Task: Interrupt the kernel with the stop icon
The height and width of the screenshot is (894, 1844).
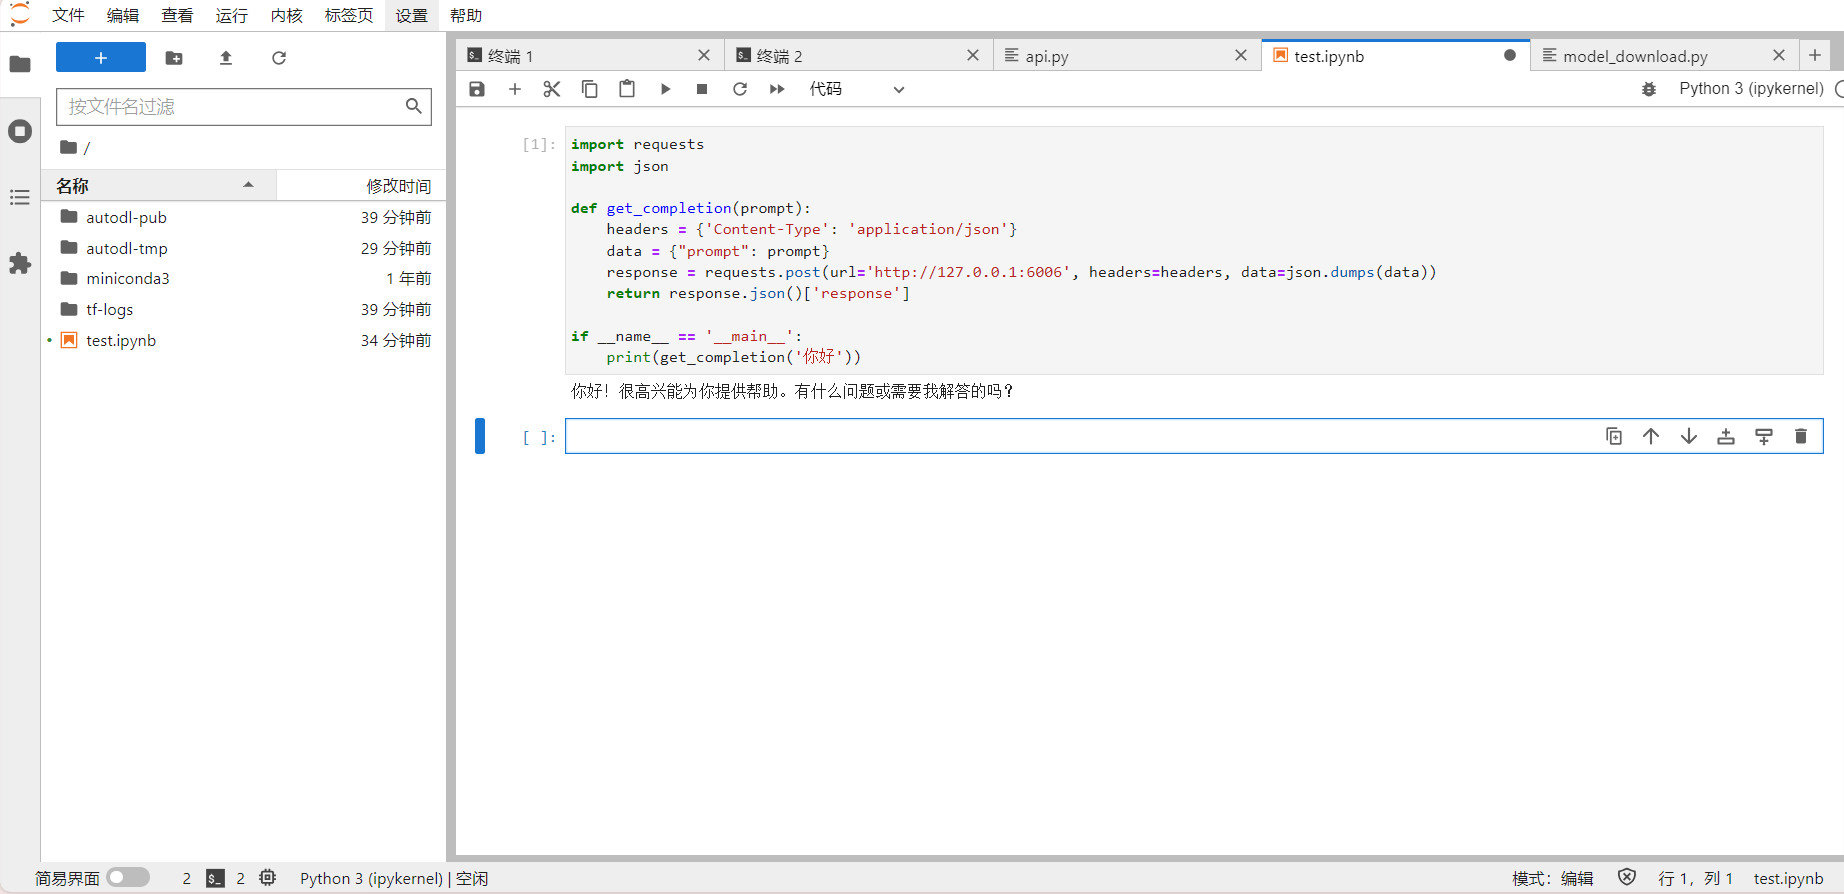Action: coord(702,89)
